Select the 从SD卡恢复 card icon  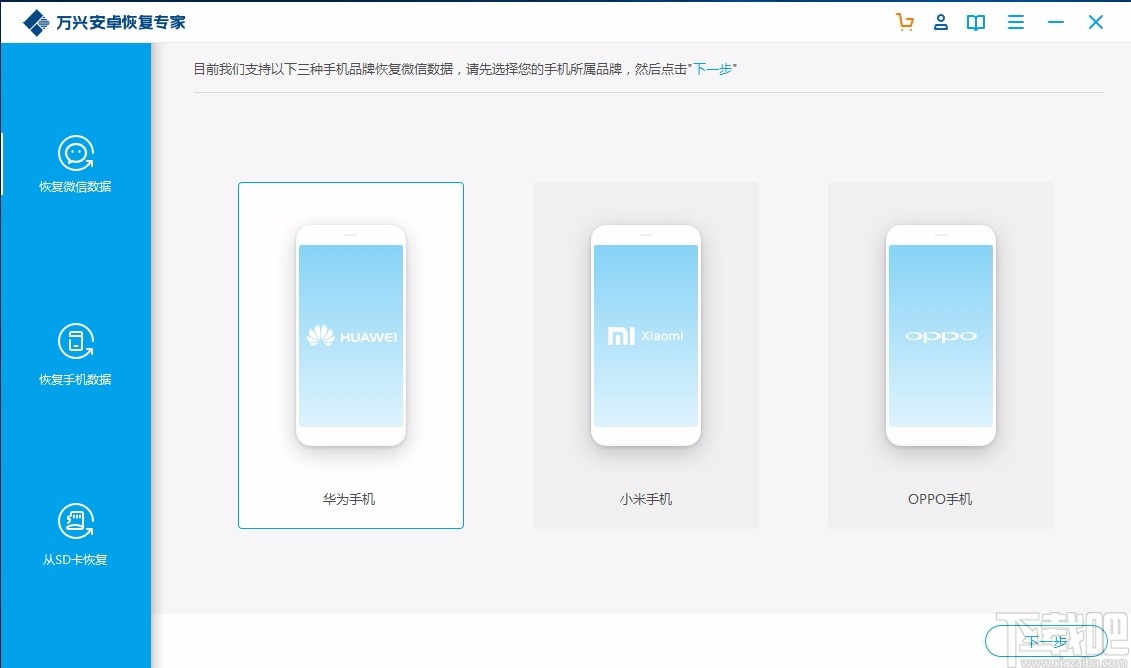[x=76, y=521]
